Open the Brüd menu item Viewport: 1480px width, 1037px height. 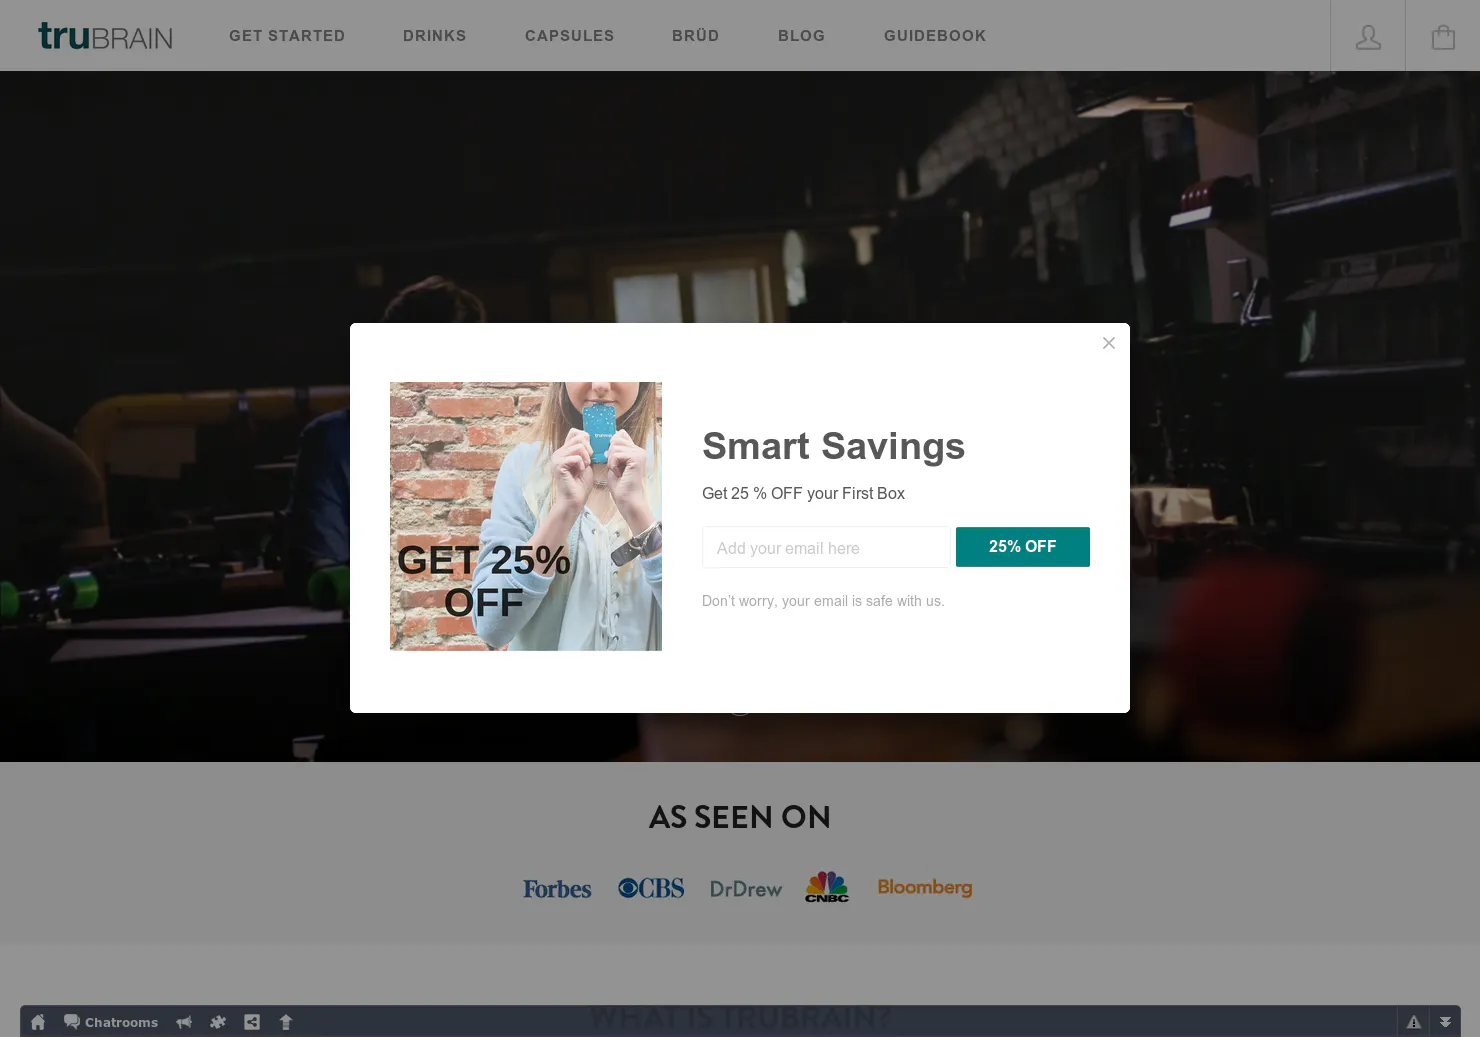coord(696,36)
